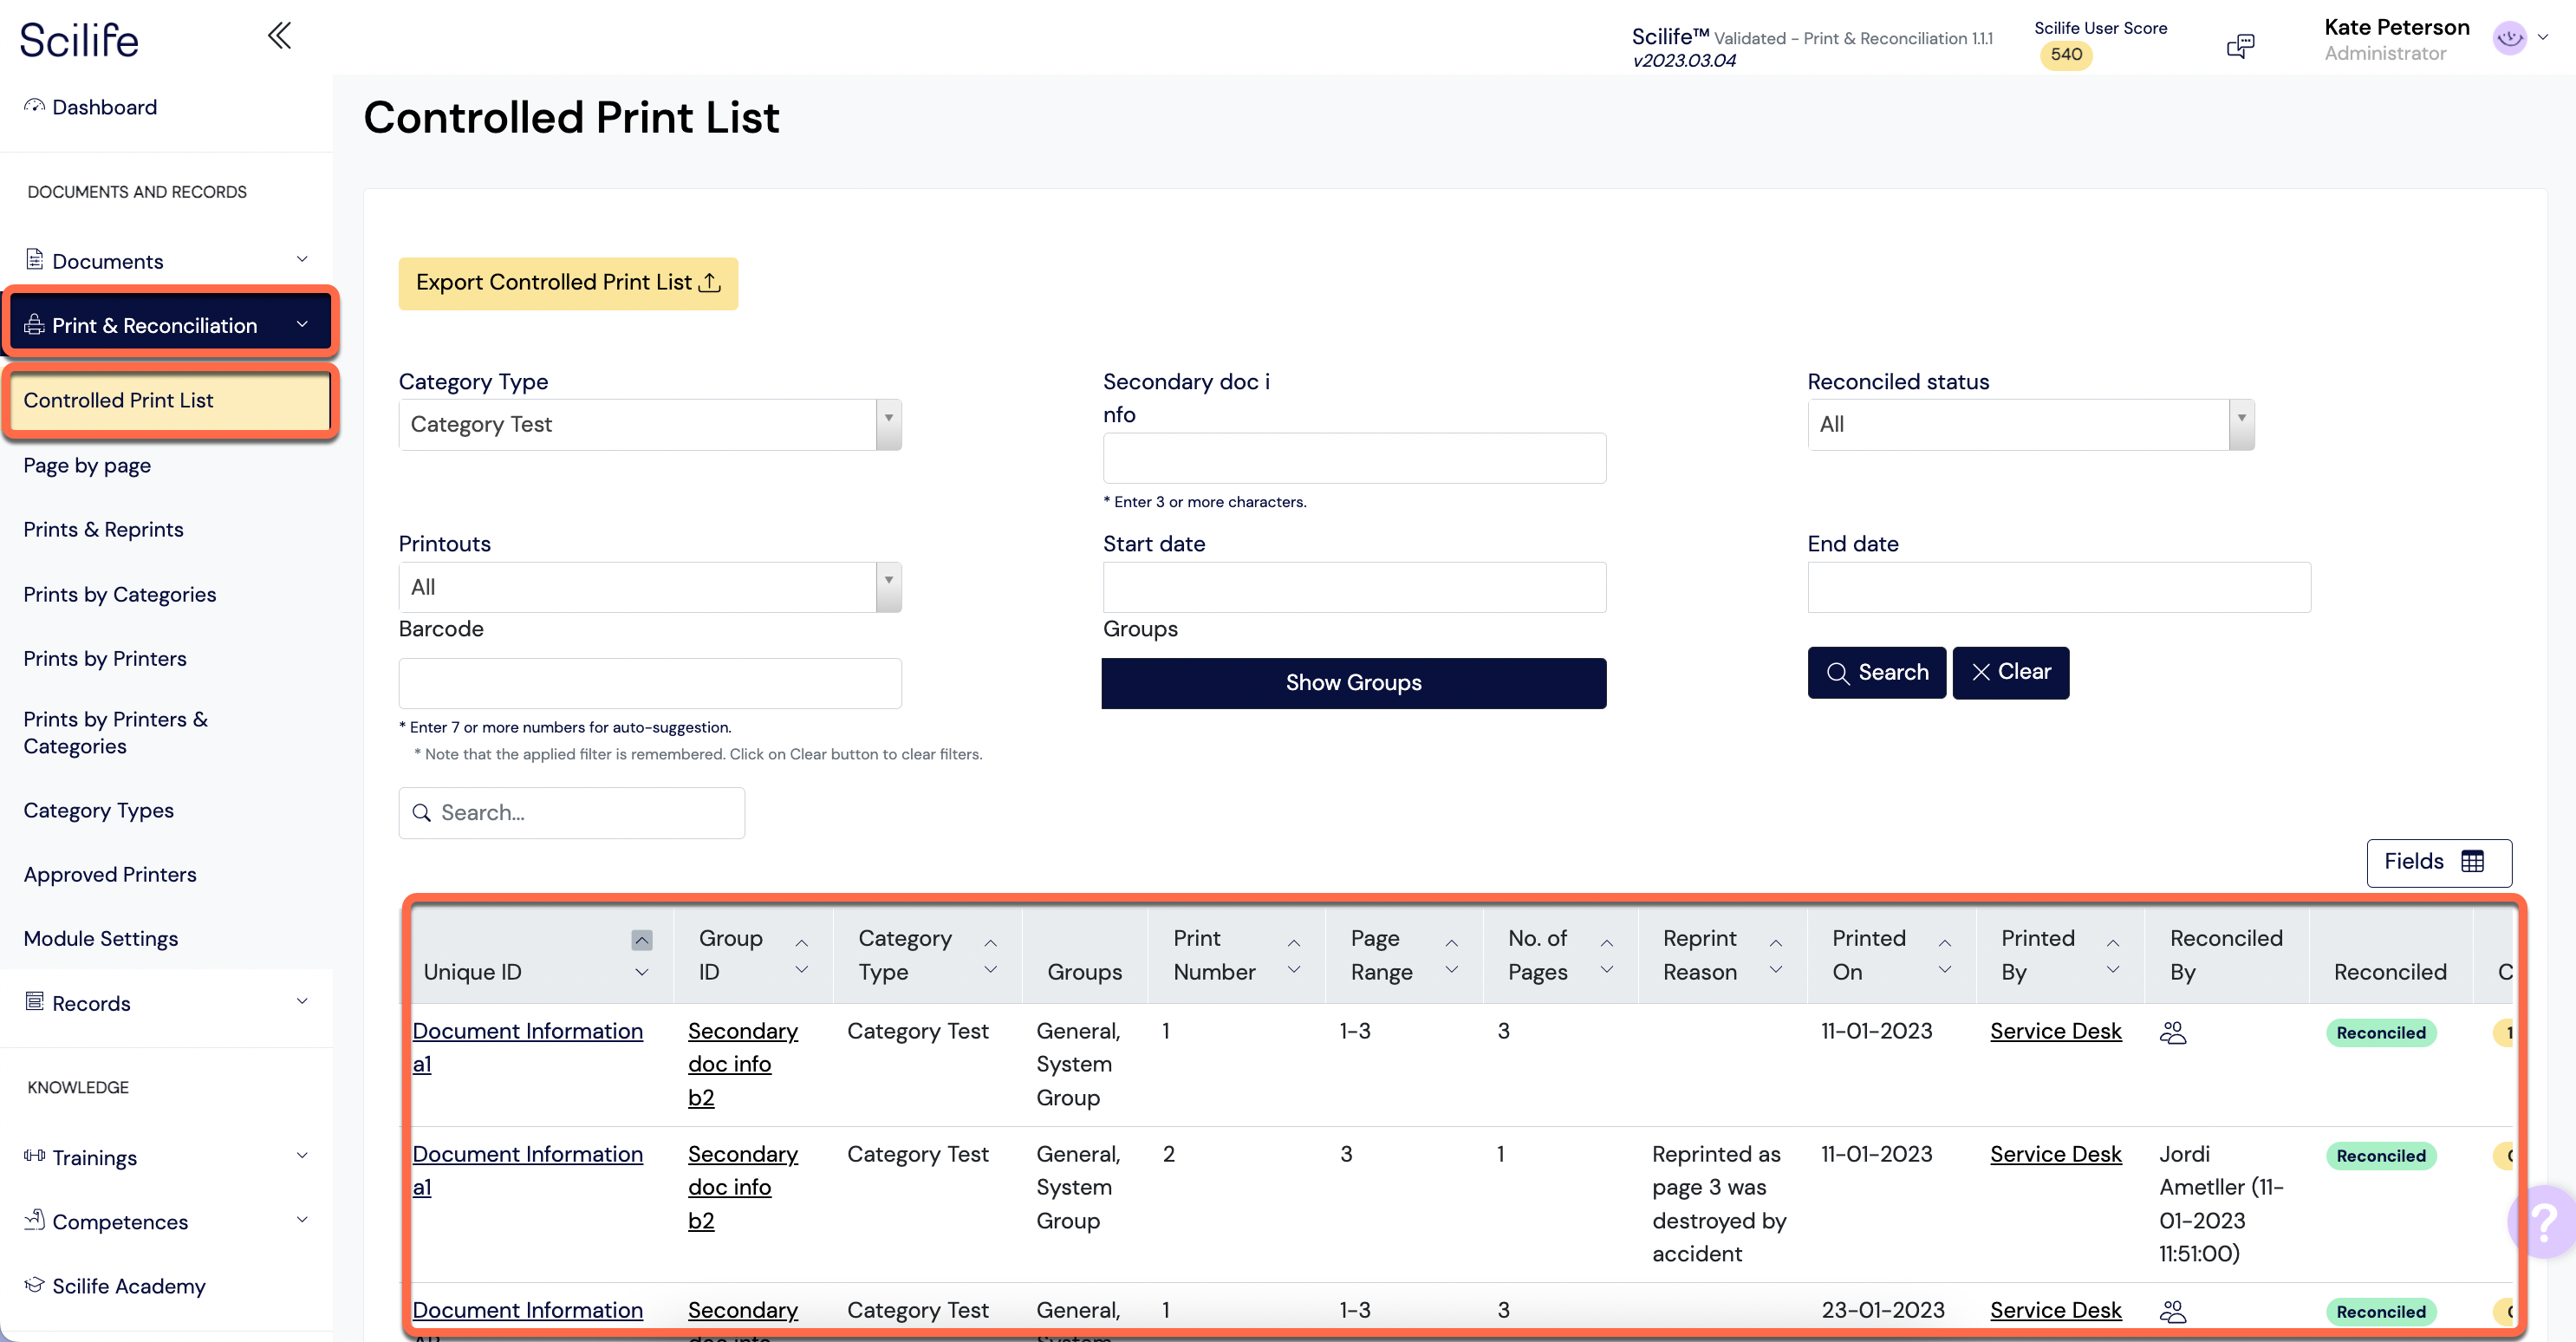Click Export Controlled Print List button
Screen dimensions: 2576x1342
coord(568,281)
